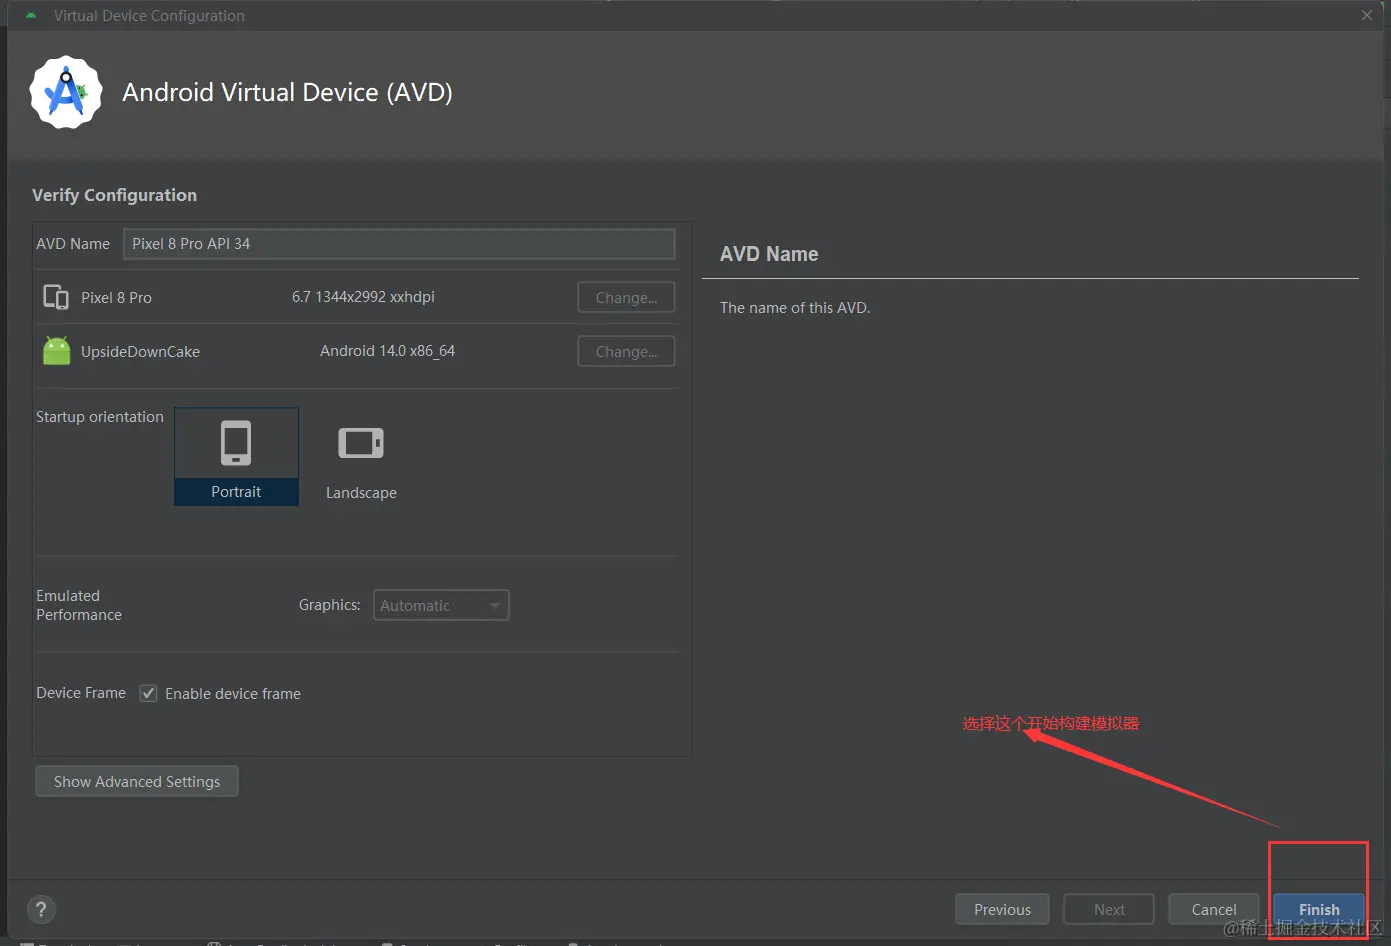1391x946 pixels.
Task: Click the UpsideDownCake Android robot icon
Action: [57, 351]
